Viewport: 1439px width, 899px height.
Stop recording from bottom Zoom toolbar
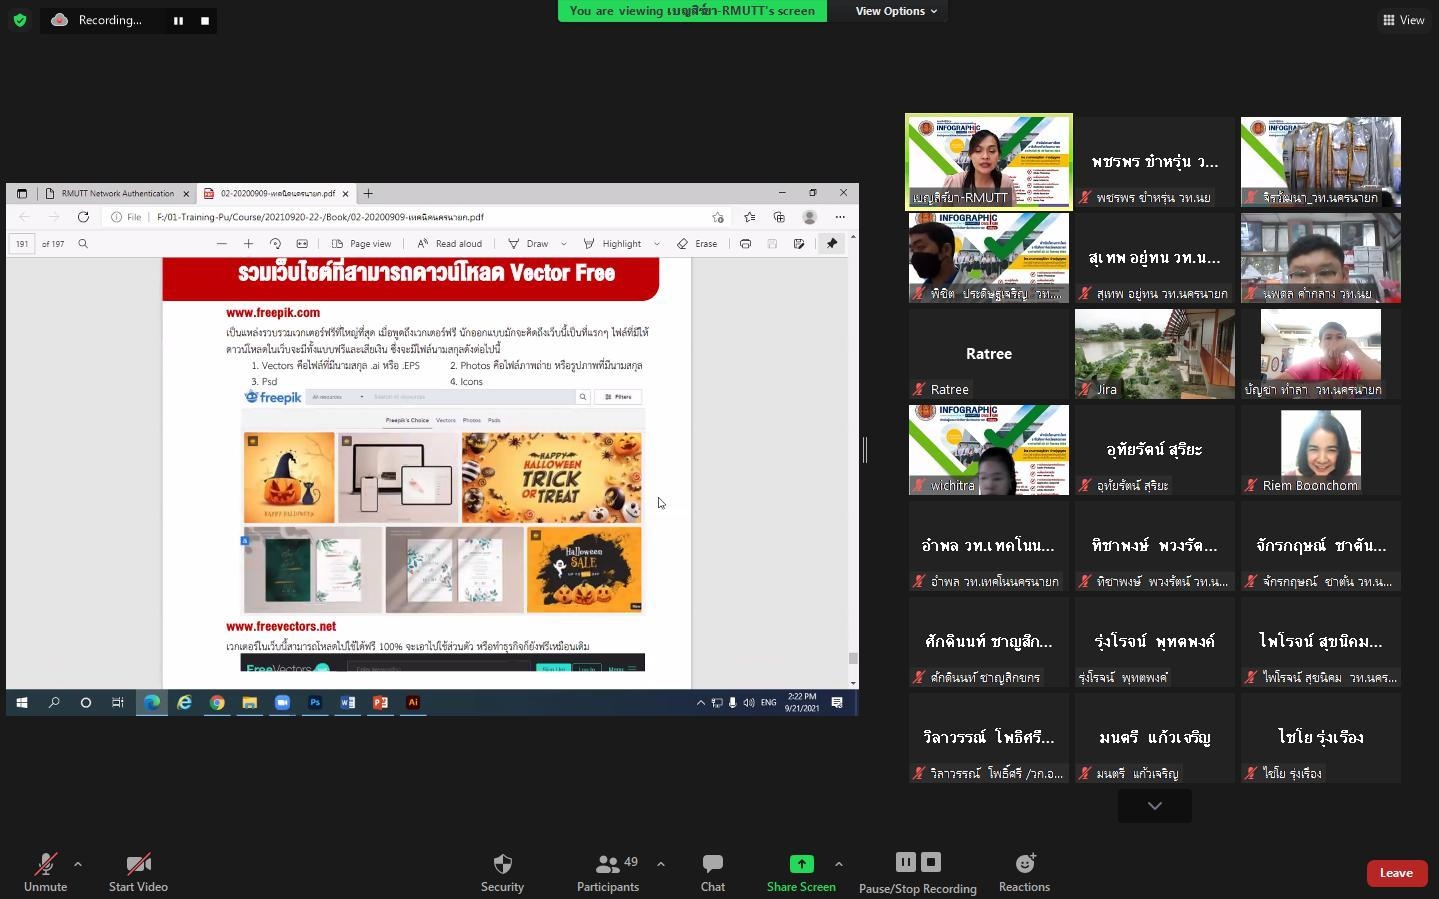click(x=930, y=862)
